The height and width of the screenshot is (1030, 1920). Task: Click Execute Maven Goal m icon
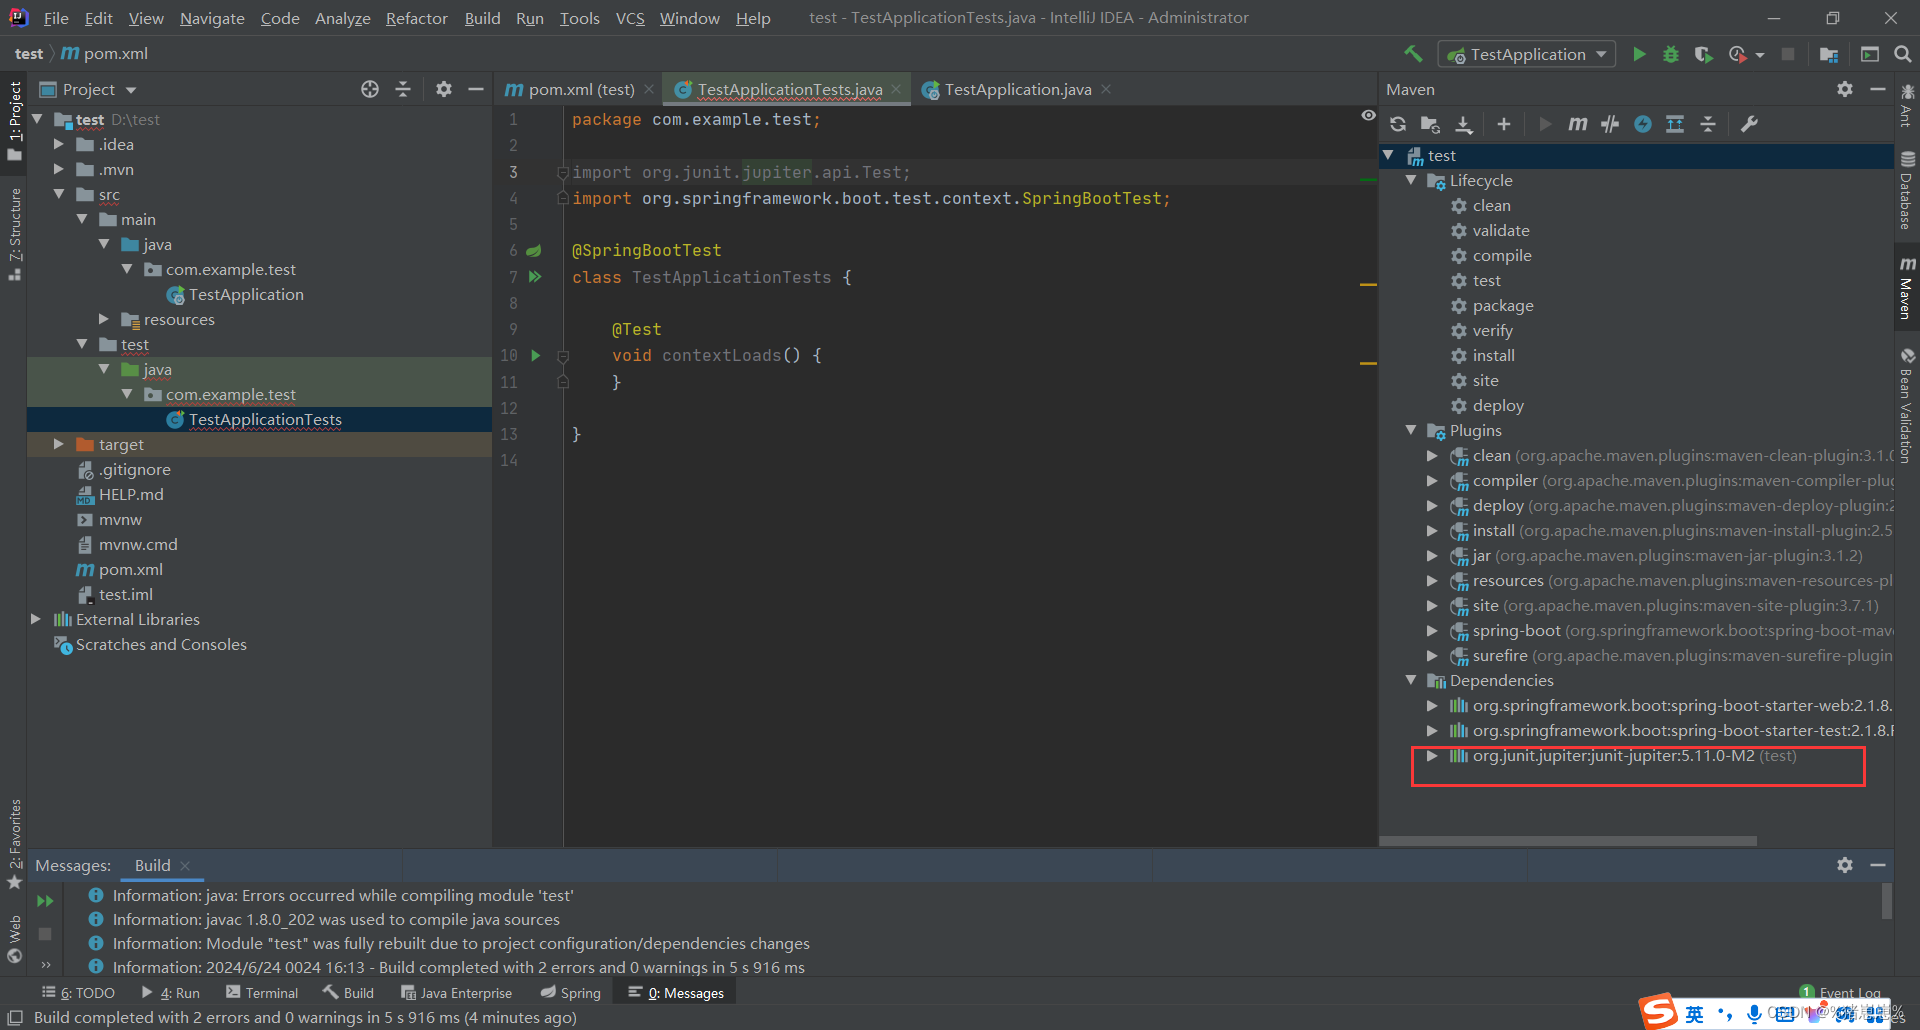coord(1578,124)
